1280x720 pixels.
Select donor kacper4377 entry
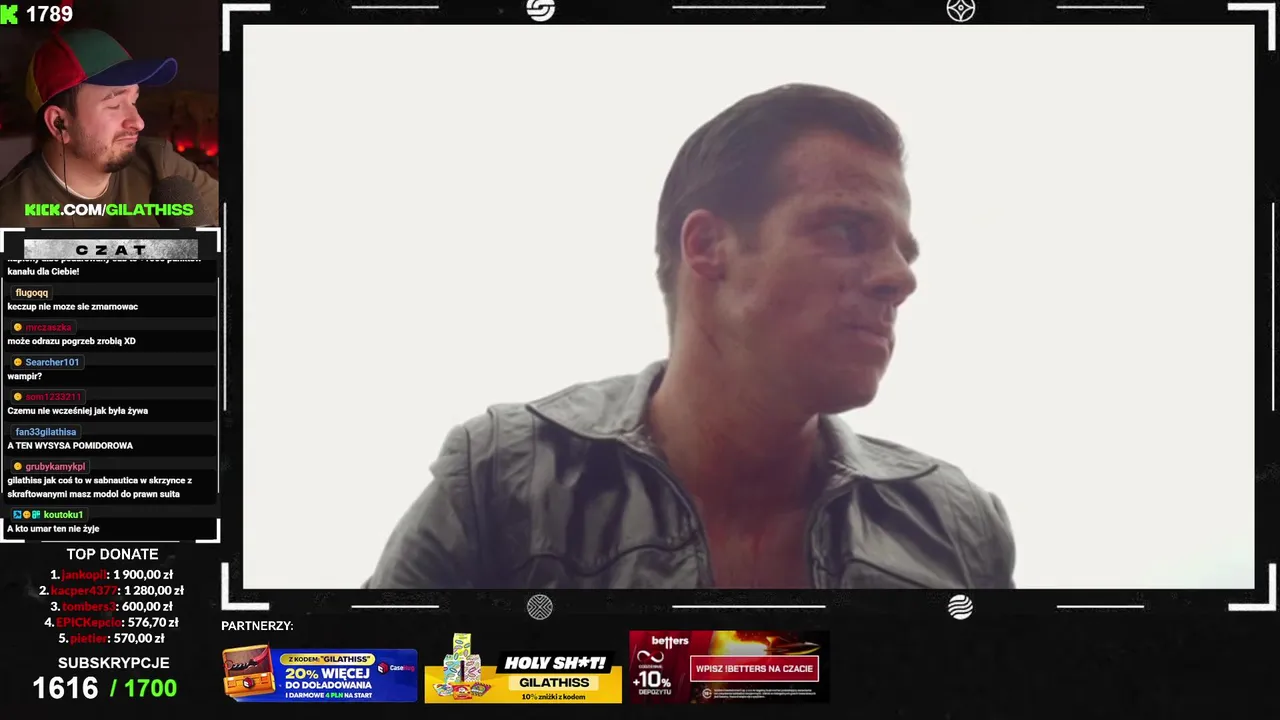(112, 591)
